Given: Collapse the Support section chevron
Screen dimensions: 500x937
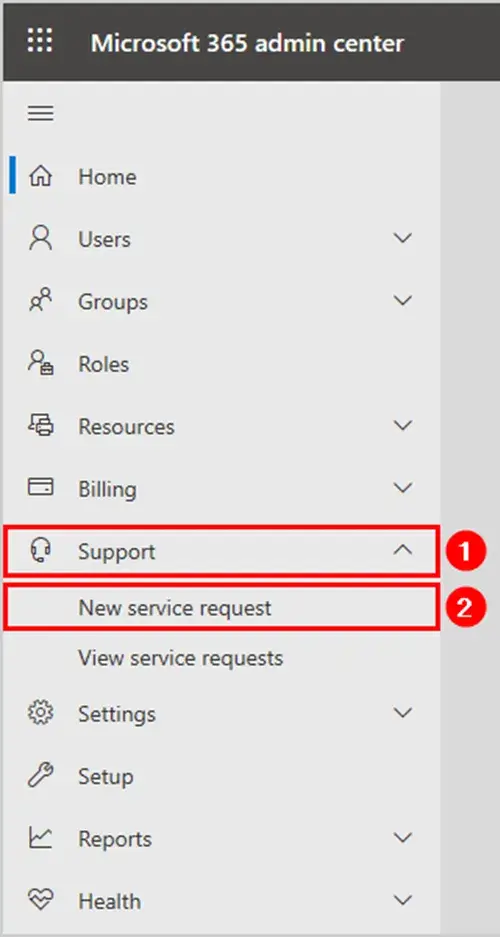Looking at the screenshot, I should coord(403,550).
